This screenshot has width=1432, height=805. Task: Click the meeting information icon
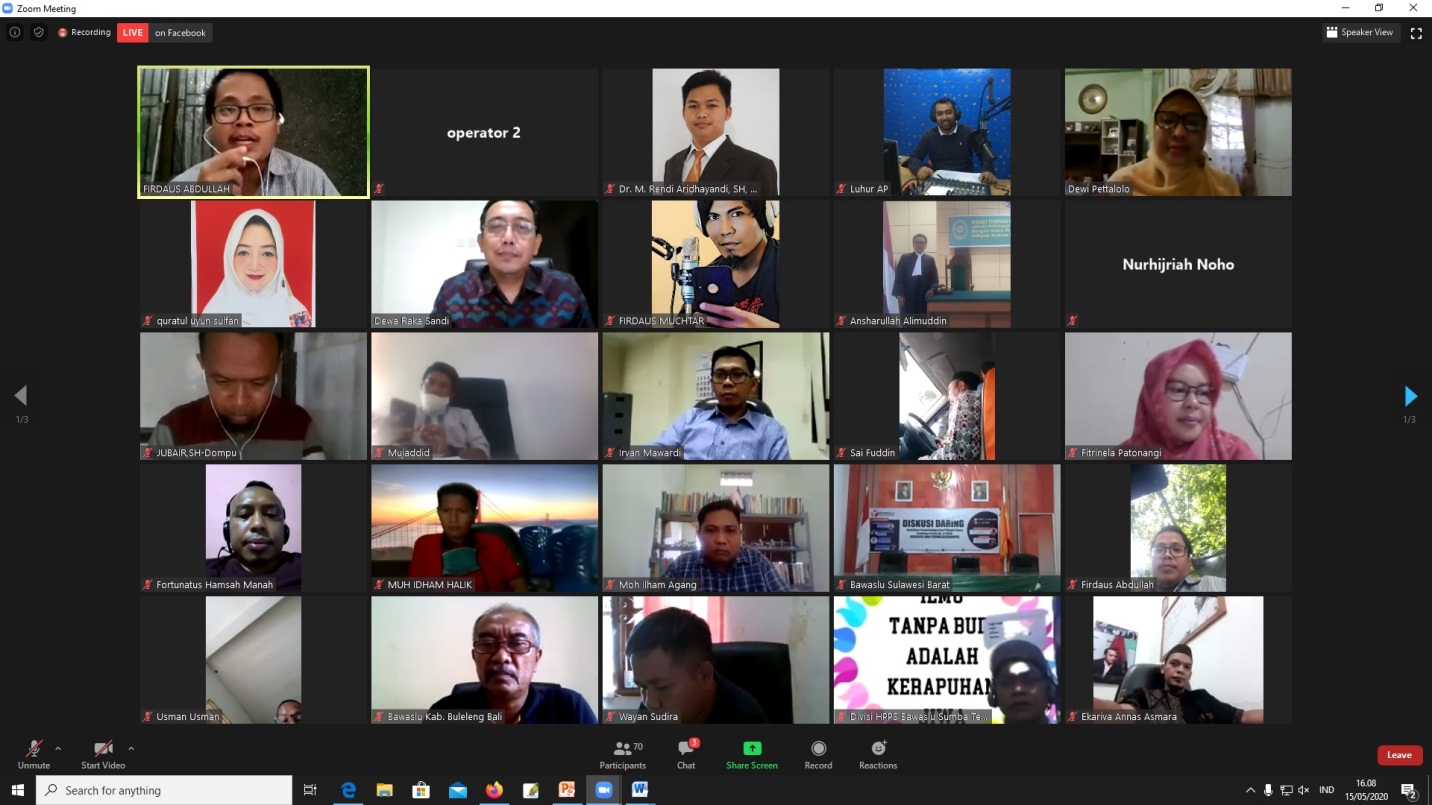(x=15, y=32)
